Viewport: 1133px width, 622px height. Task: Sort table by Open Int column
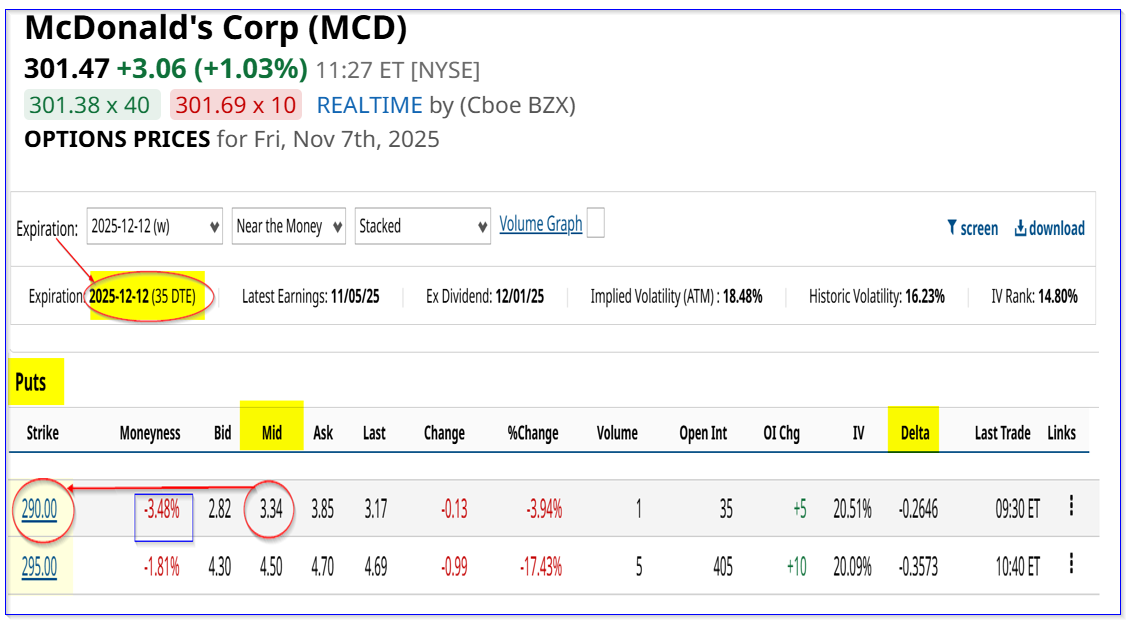point(704,433)
